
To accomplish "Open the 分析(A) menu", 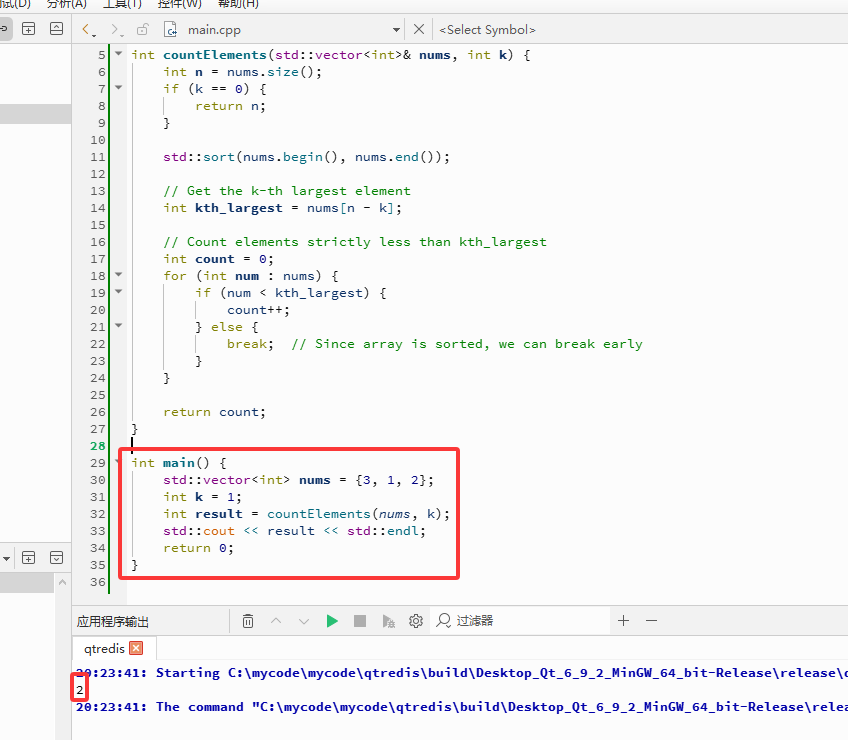I will [x=67, y=4].
